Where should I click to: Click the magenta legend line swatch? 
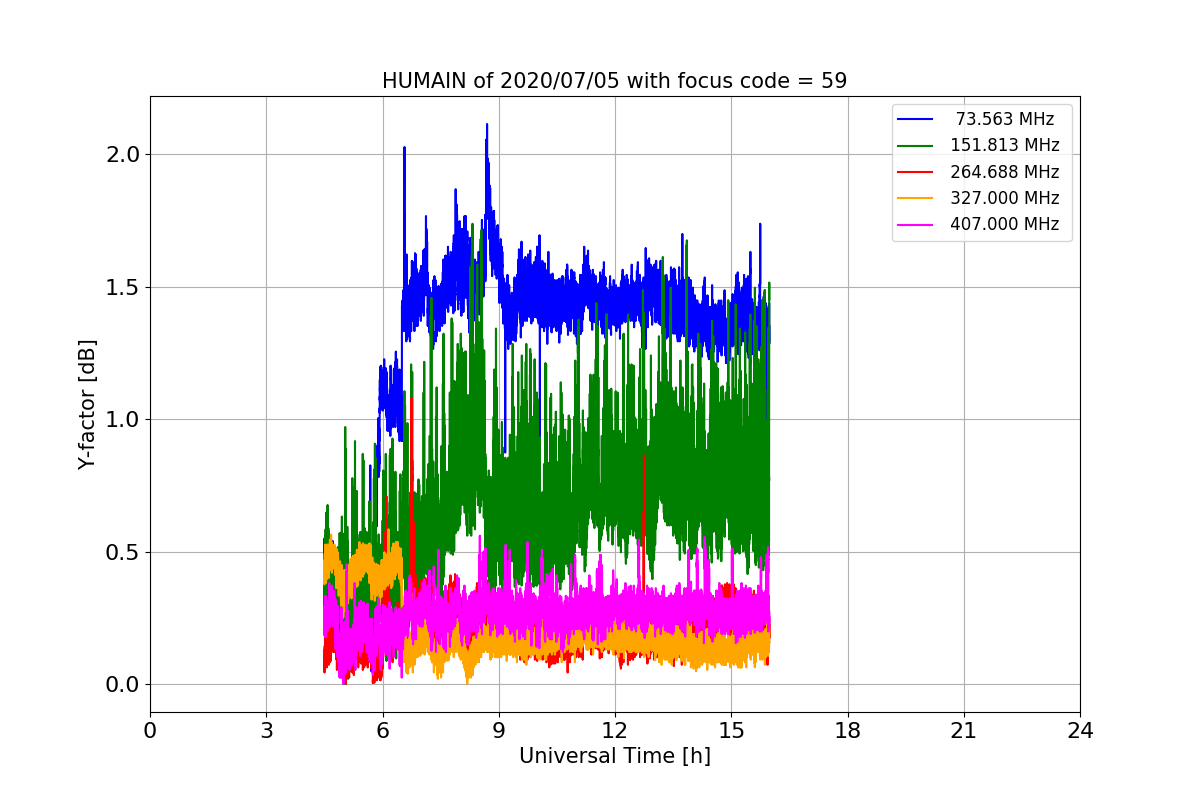[915, 225]
